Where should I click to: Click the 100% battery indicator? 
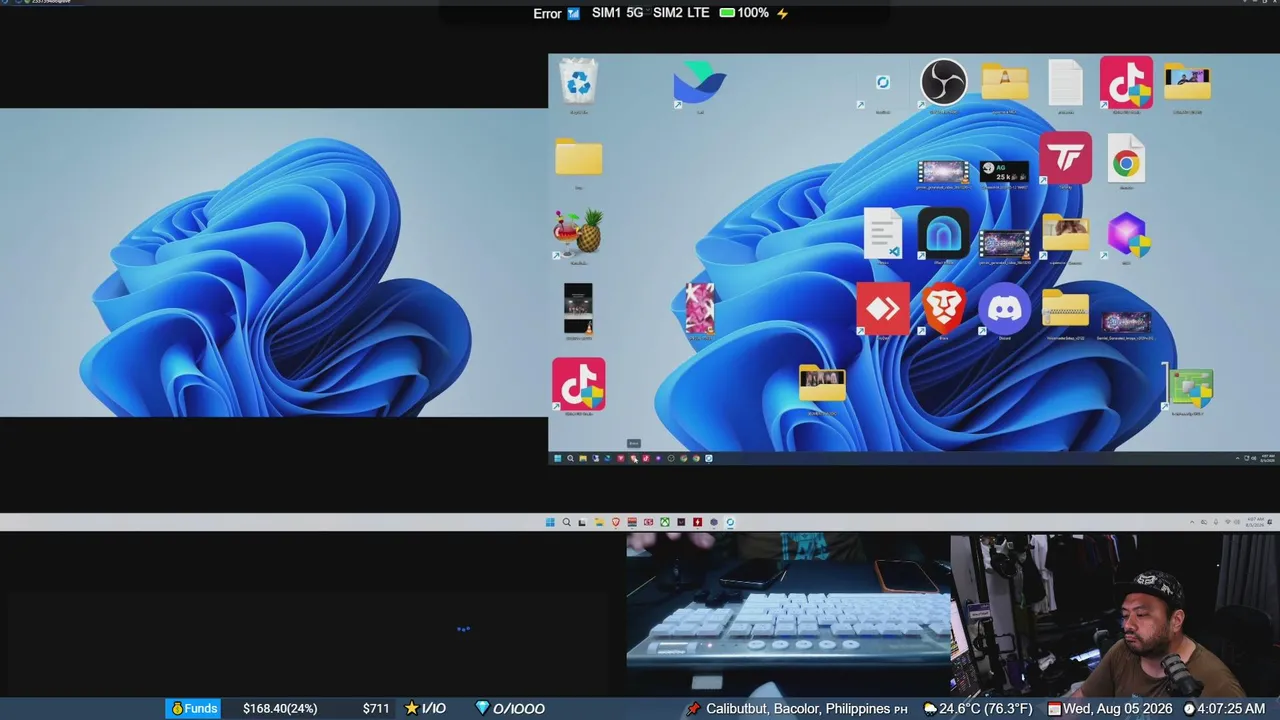pos(744,13)
